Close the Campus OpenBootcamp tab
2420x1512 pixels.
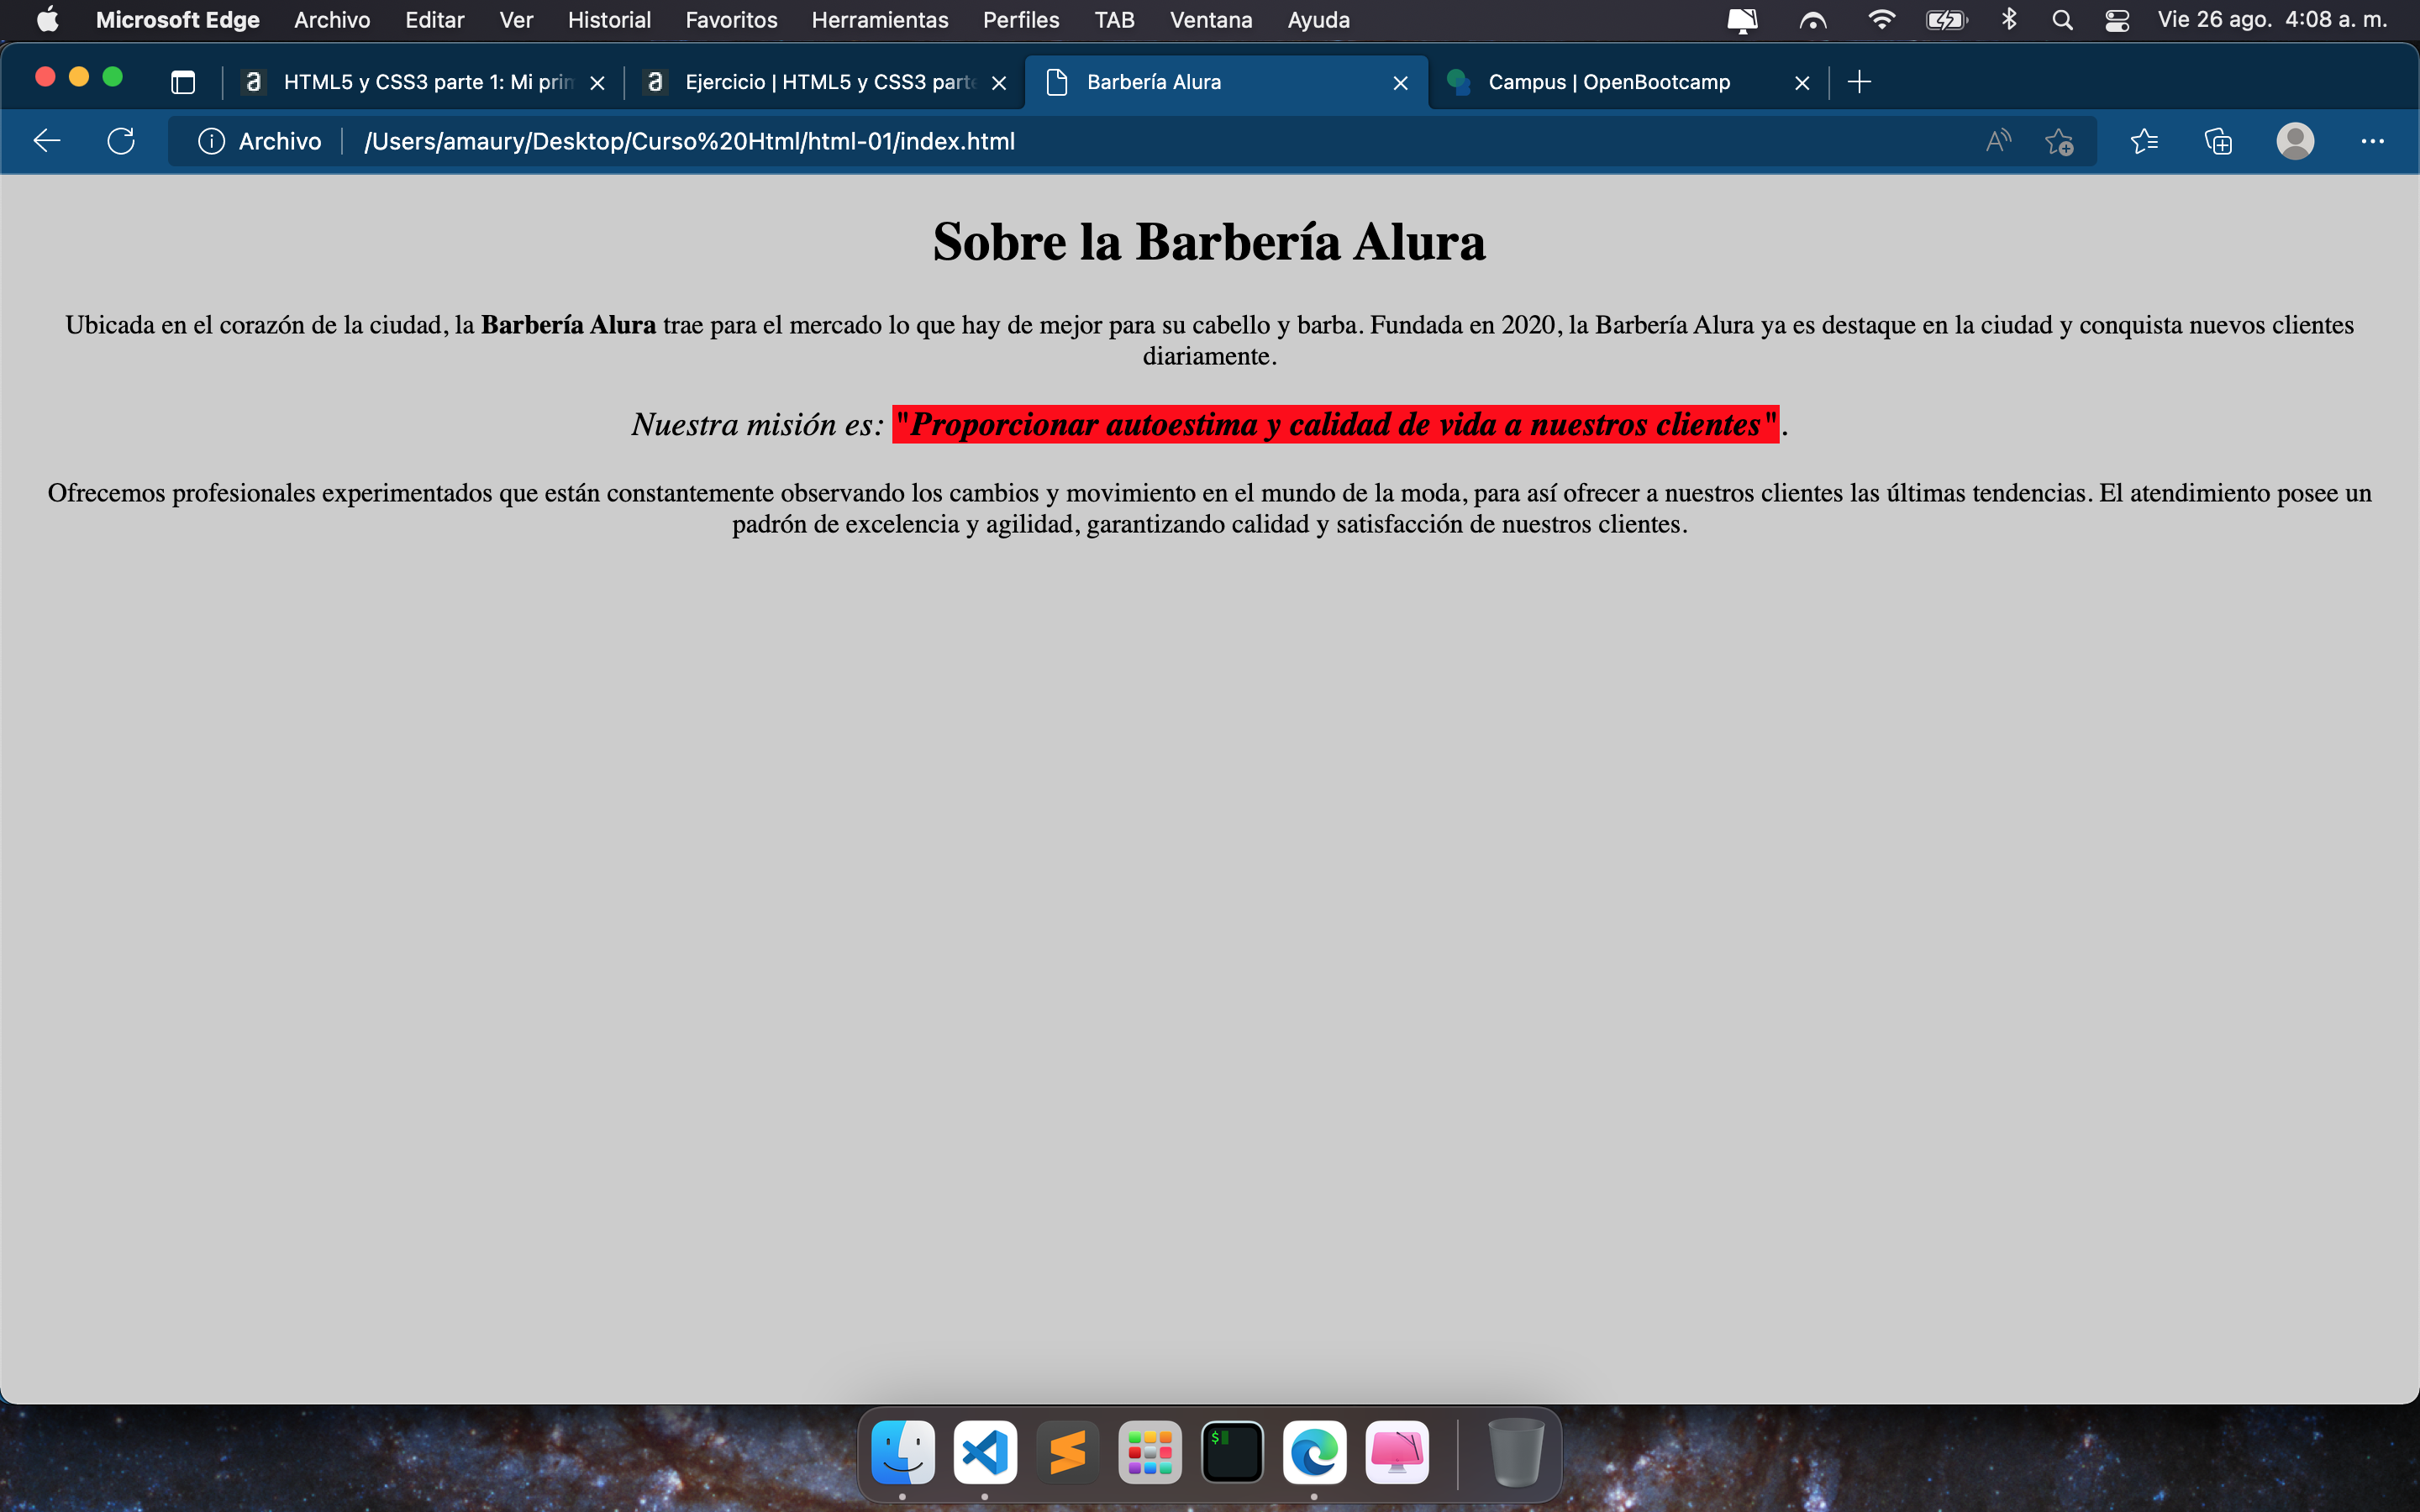(1802, 83)
